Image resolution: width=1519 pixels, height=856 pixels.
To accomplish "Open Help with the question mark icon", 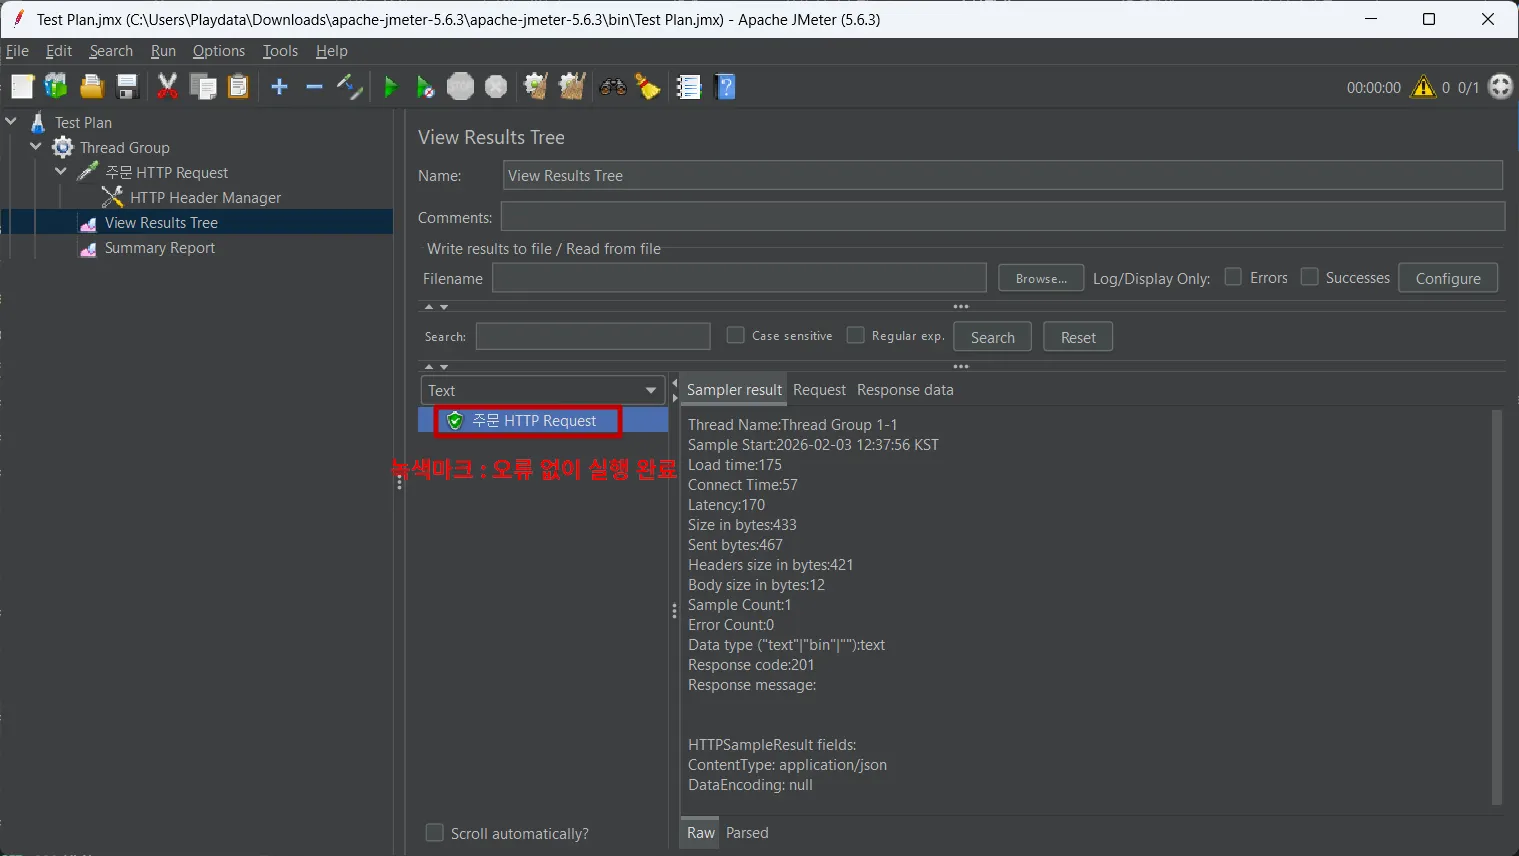I will pyautogui.click(x=726, y=87).
